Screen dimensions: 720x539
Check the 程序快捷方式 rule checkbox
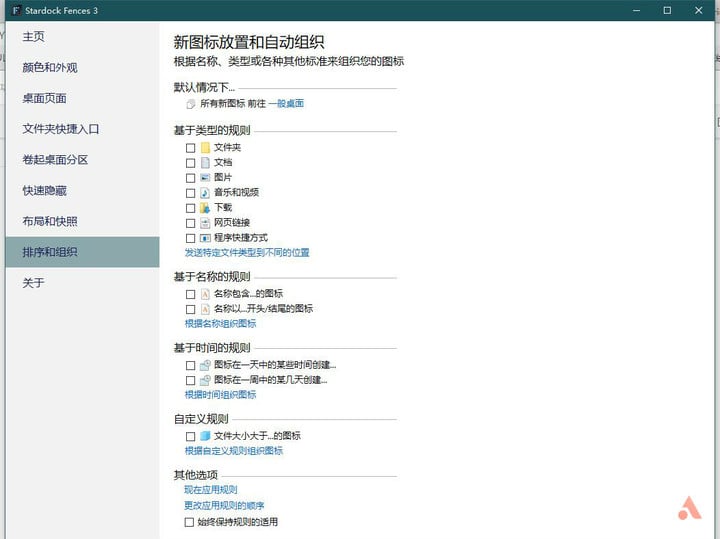[x=191, y=238]
